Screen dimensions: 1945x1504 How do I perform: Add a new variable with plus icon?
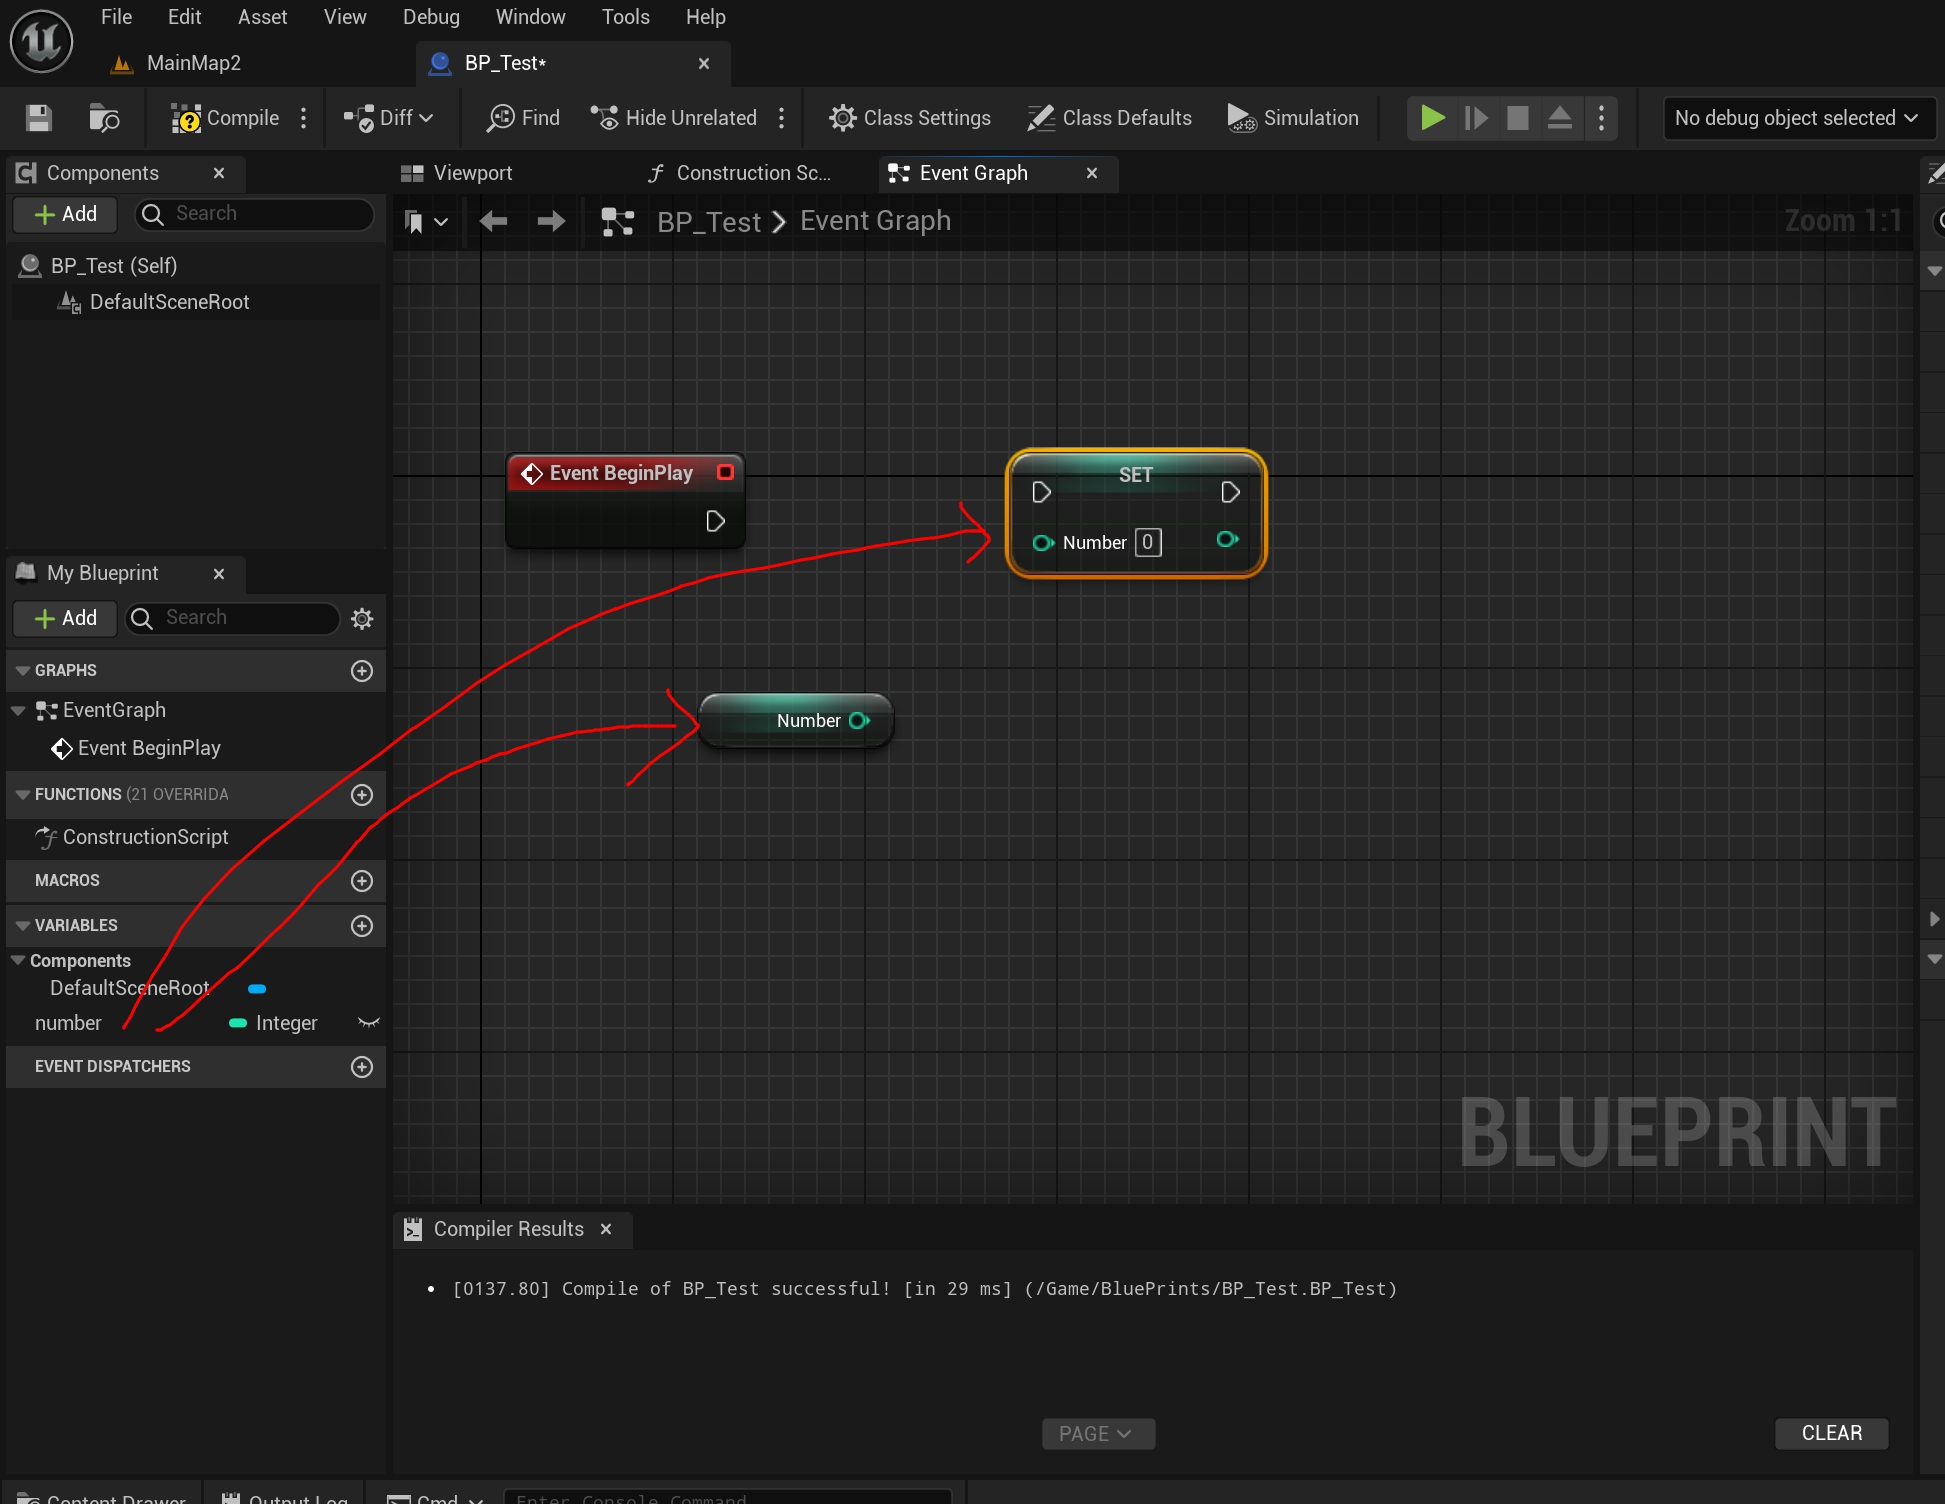pos(362,926)
